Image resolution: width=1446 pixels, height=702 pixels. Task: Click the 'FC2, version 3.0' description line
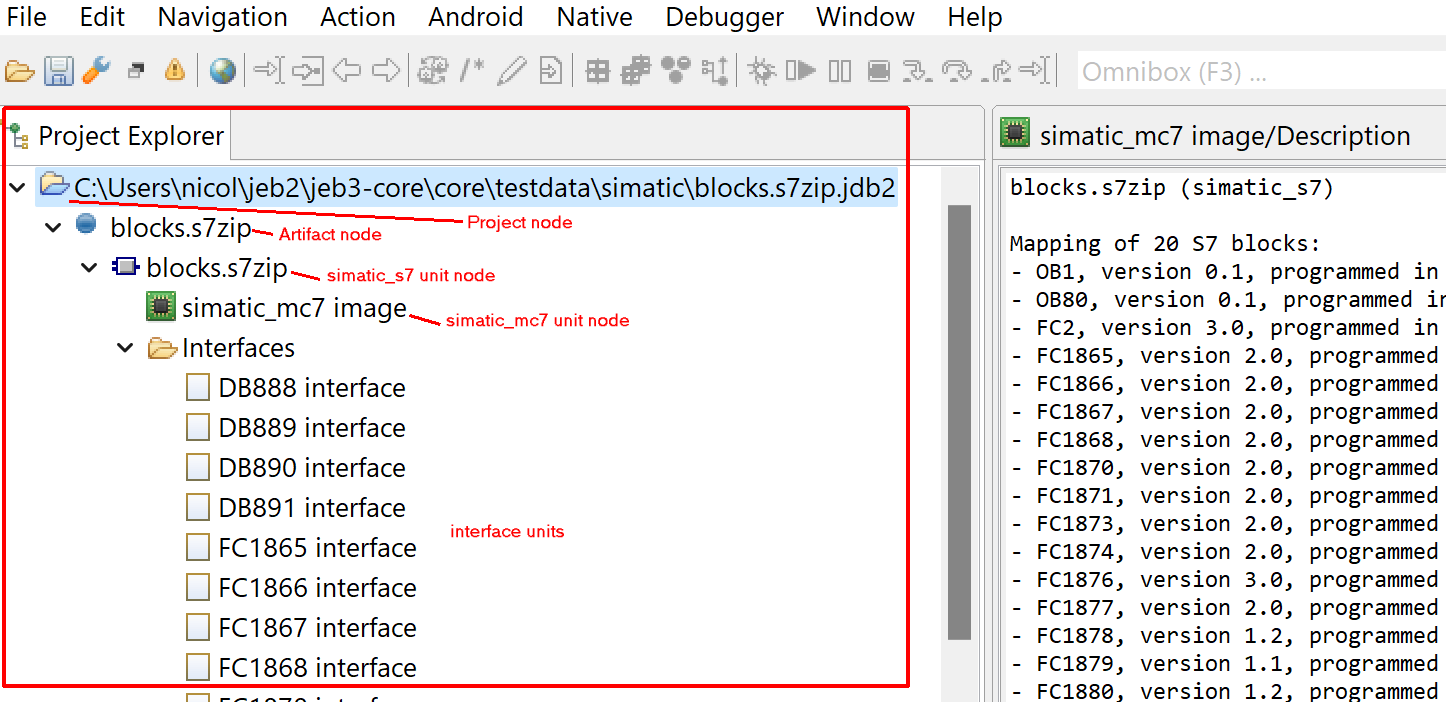coord(1225,328)
